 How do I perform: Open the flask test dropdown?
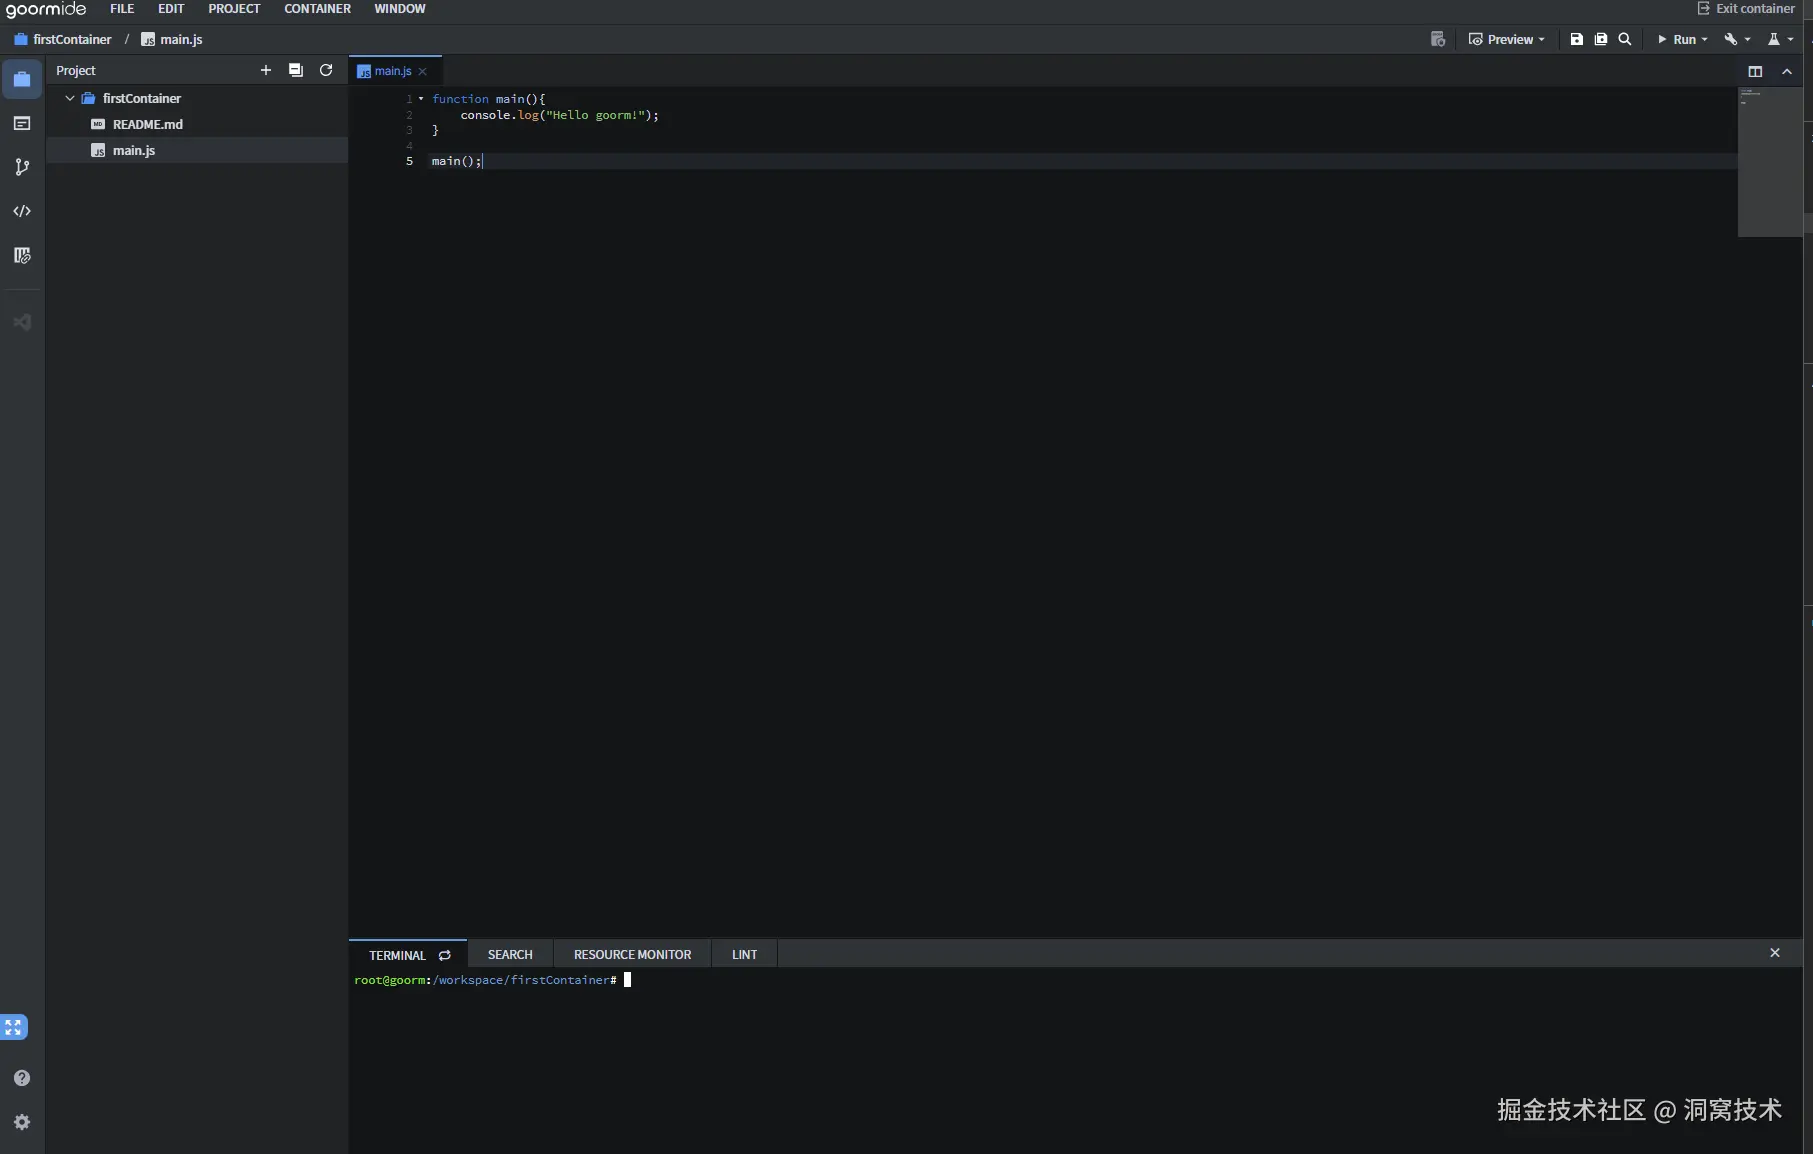tap(1780, 39)
